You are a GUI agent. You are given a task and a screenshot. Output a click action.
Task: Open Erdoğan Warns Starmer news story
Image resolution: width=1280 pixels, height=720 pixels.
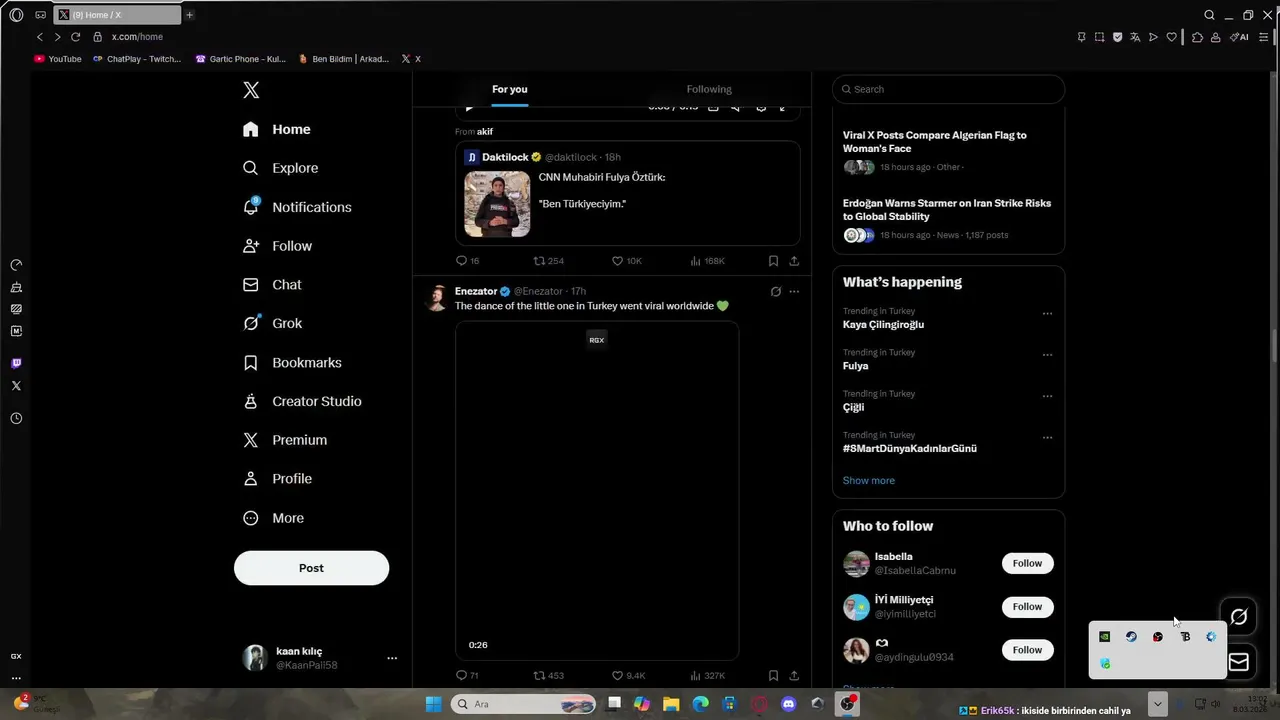pyautogui.click(x=948, y=219)
